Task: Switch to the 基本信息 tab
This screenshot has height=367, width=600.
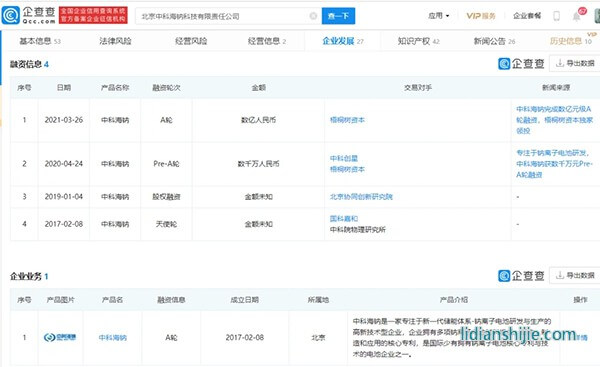Action: 40,41
